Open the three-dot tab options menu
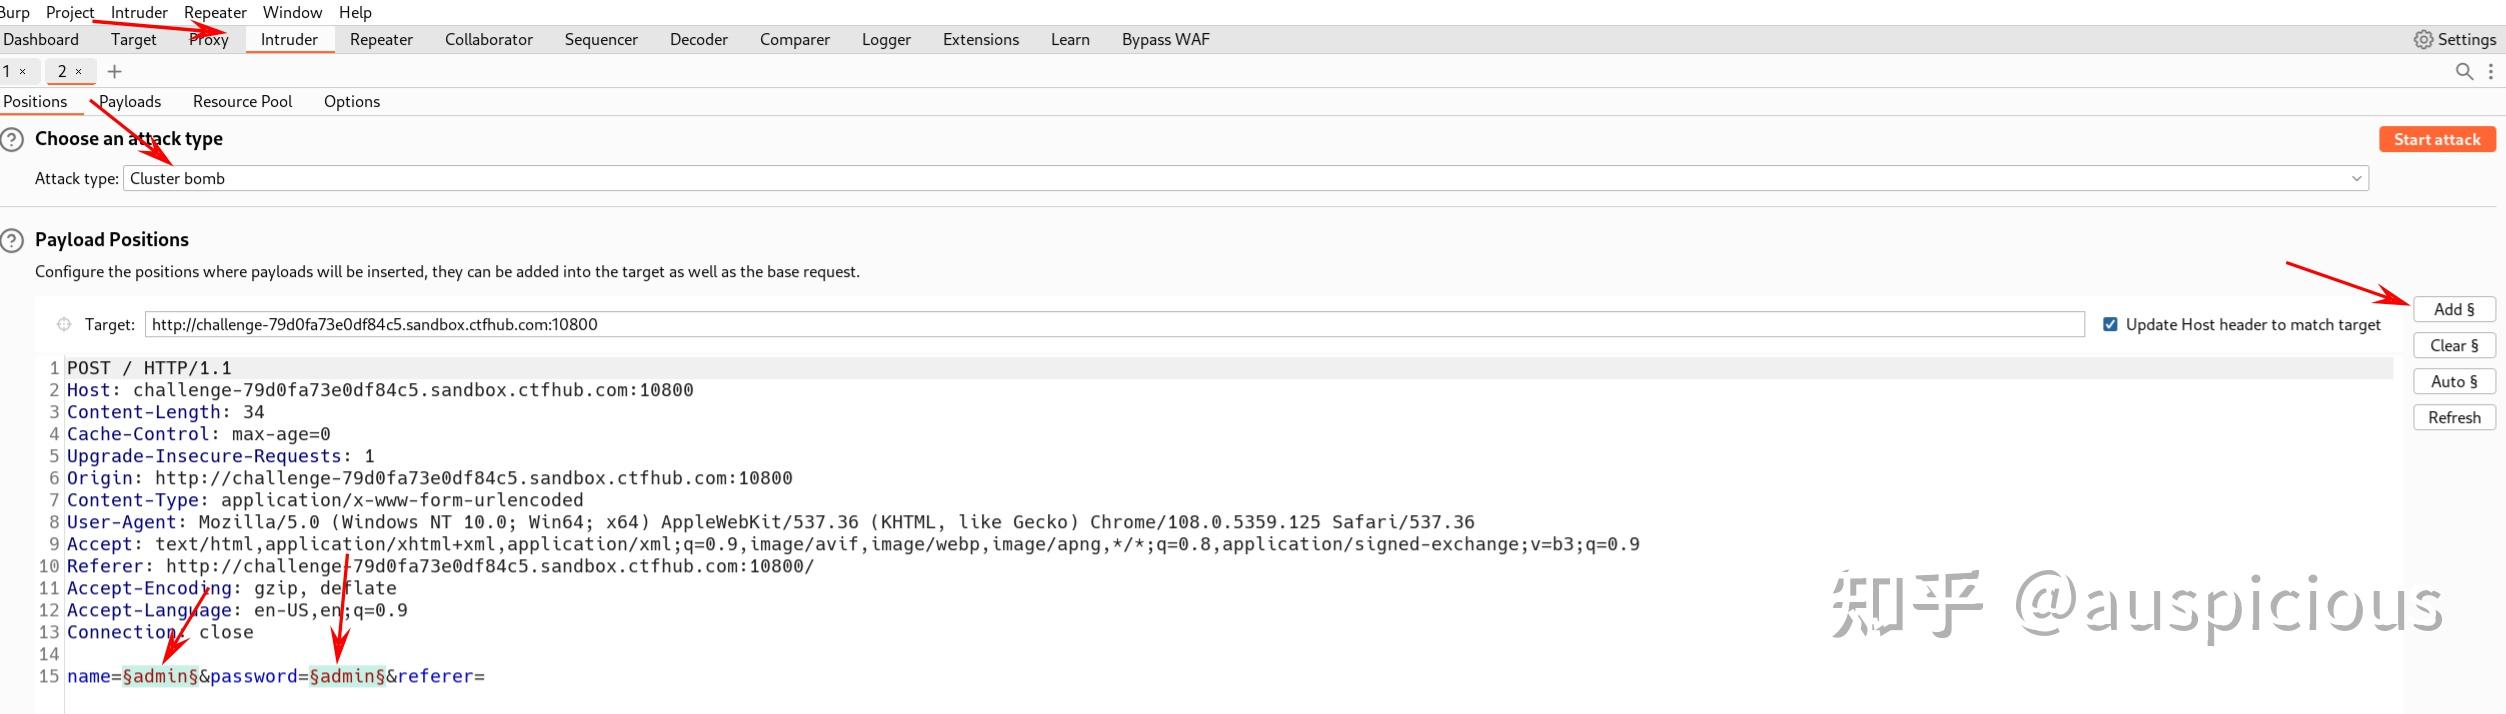The width and height of the screenshot is (2506, 714). (x=2490, y=71)
